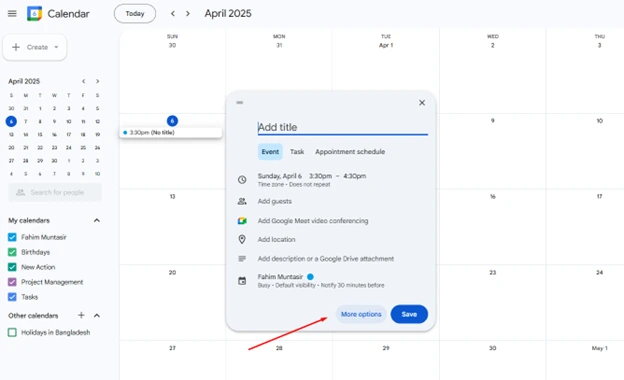Image resolution: width=624 pixels, height=380 pixels.
Task: Click the Google Meet icon
Action: (242, 221)
